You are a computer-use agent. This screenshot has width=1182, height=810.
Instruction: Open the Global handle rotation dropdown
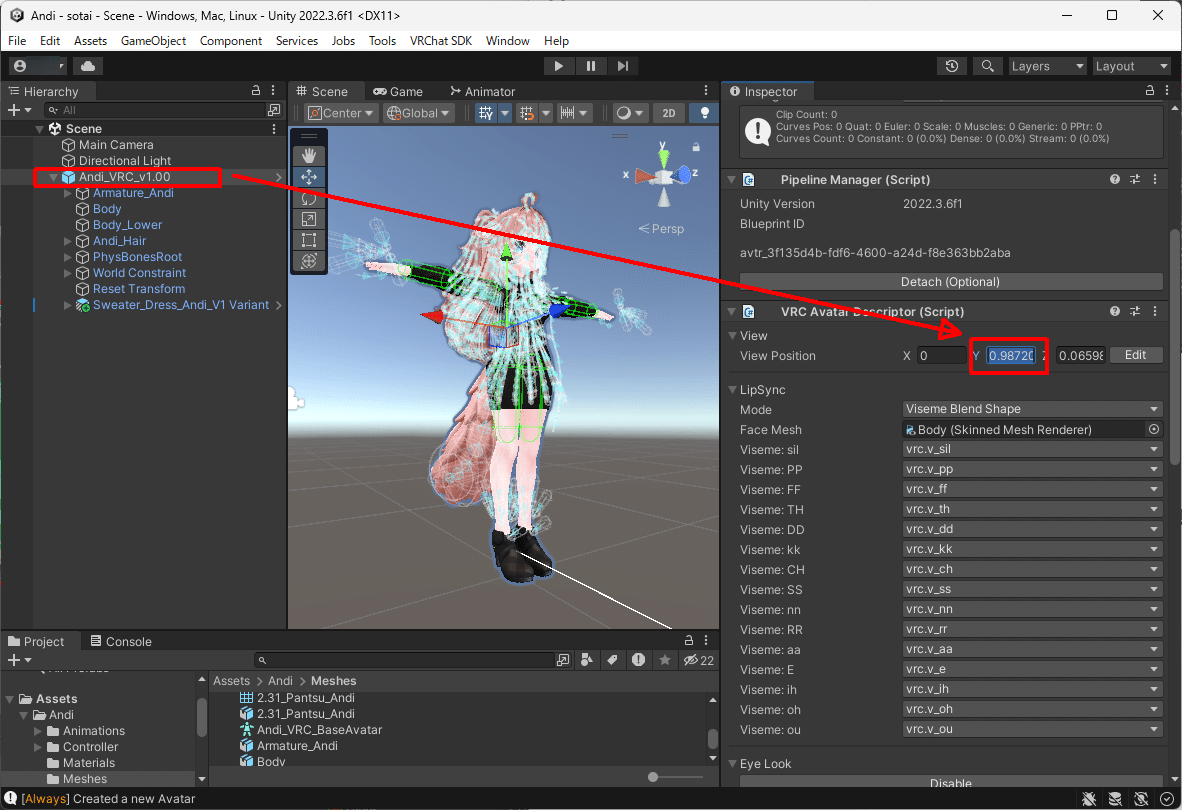[x=418, y=113]
